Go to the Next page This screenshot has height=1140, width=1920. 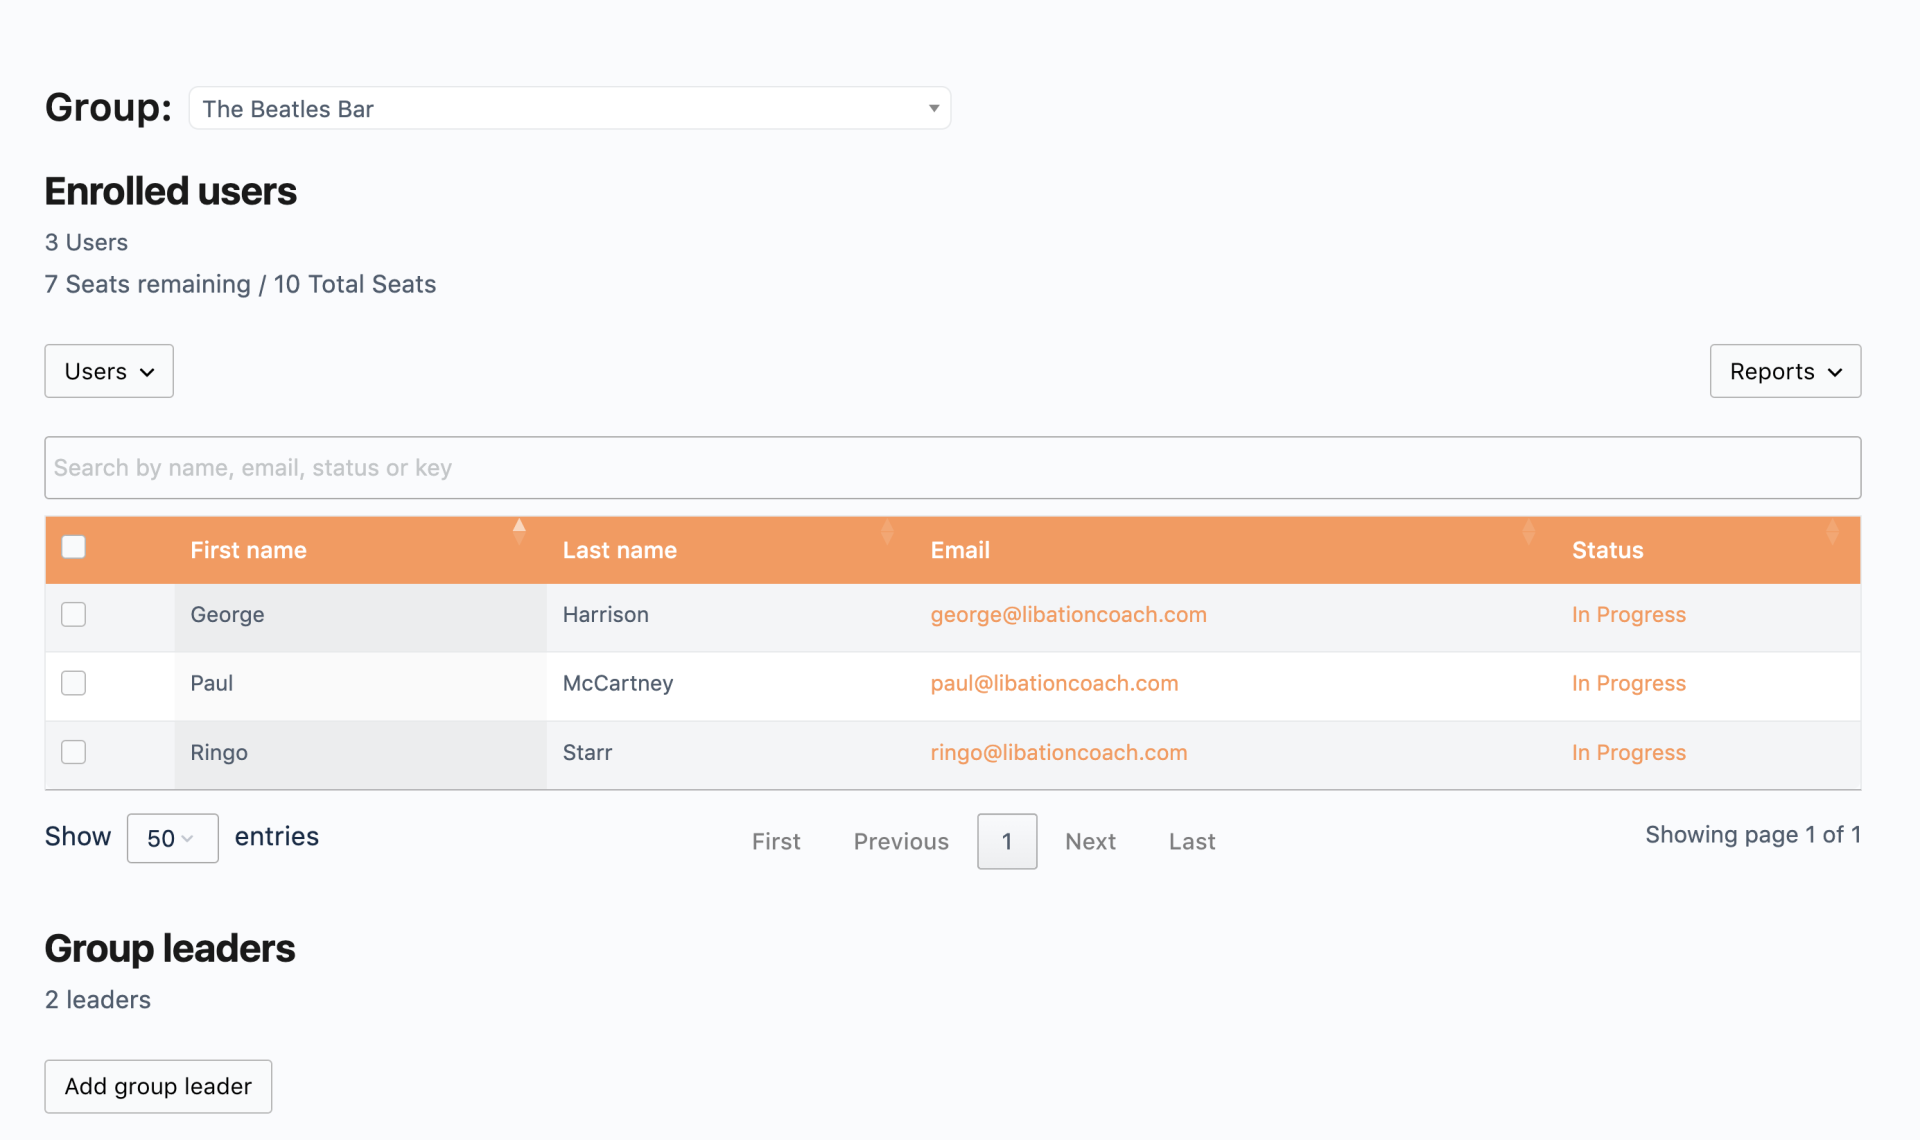pos(1090,842)
